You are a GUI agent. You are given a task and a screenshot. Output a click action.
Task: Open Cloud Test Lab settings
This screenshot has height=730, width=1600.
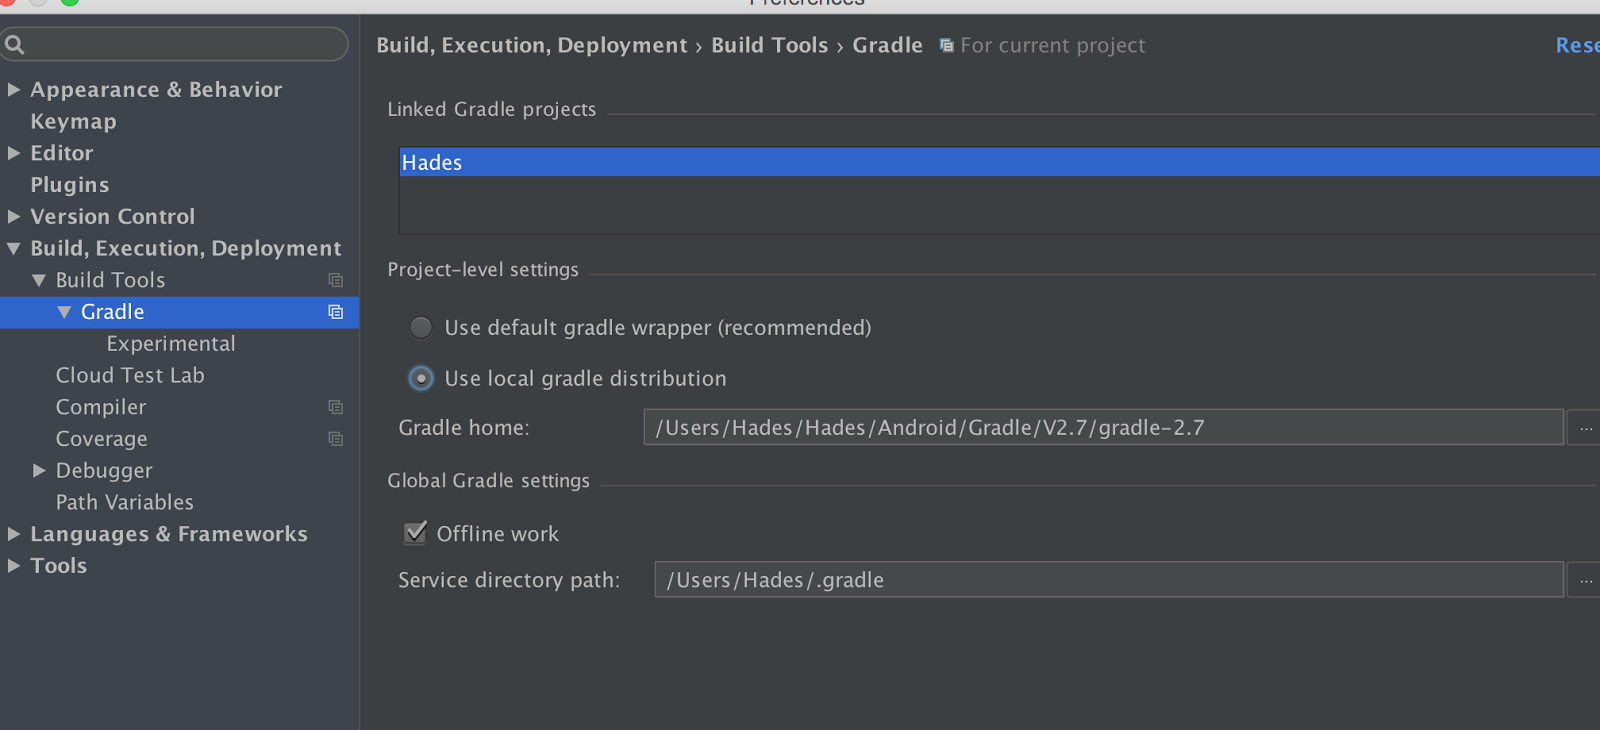[x=130, y=375]
